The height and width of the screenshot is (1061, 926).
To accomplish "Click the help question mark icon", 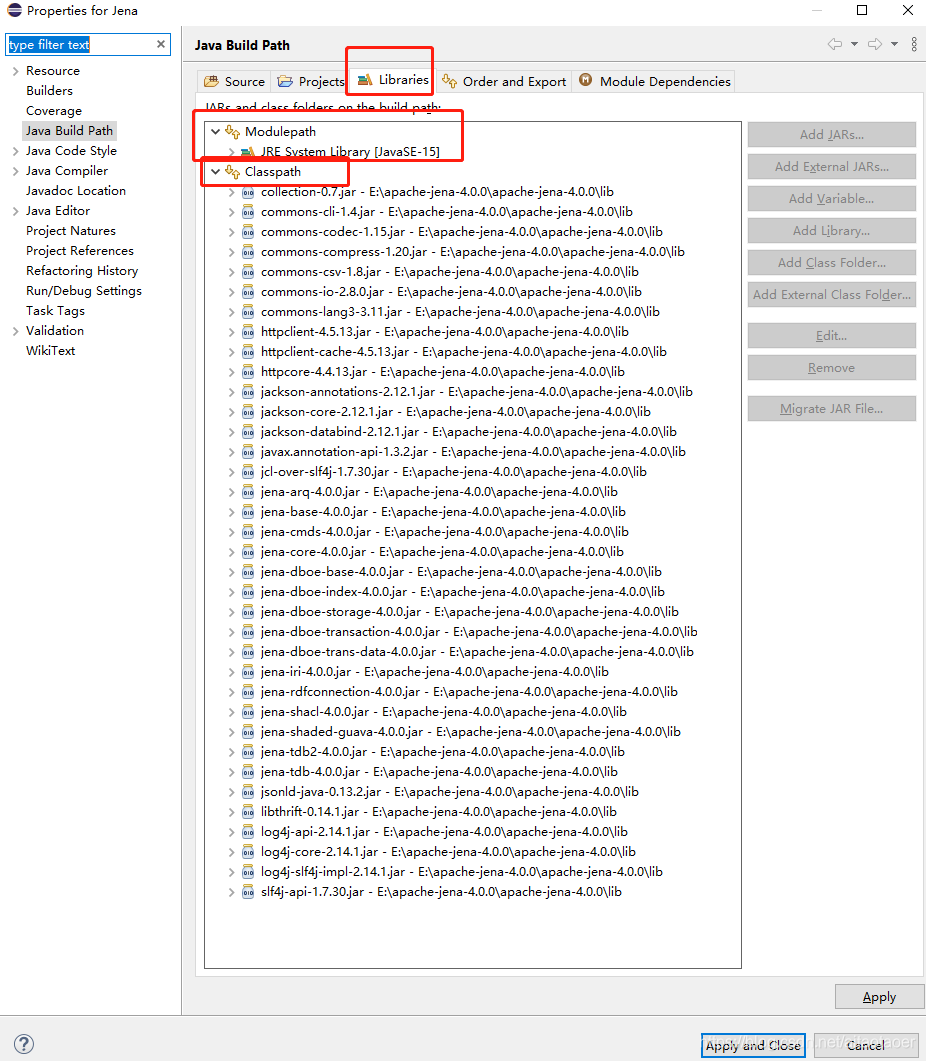I will pos(24,1043).
